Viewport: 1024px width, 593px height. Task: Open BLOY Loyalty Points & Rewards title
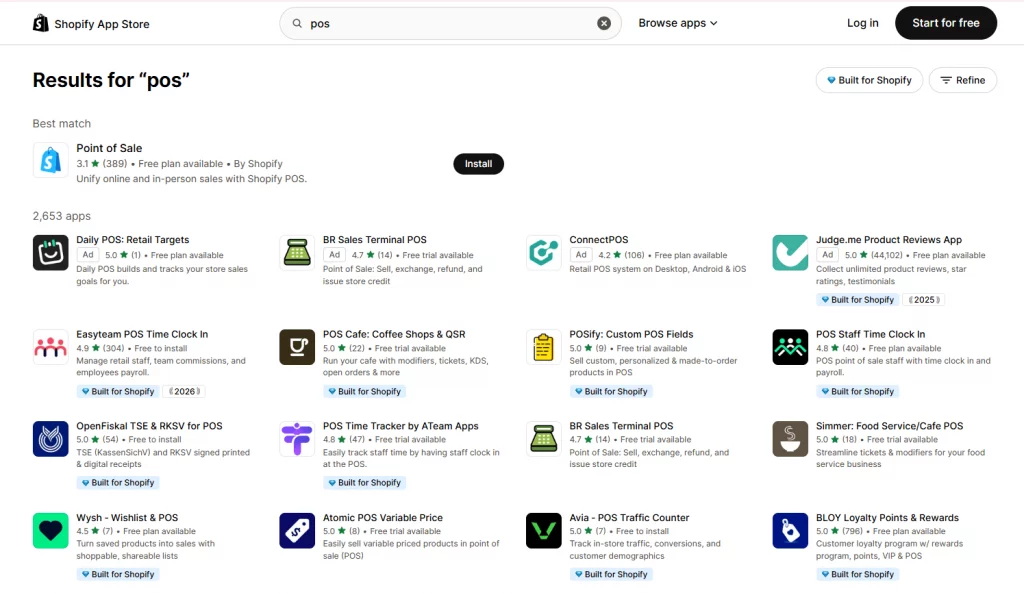point(888,517)
